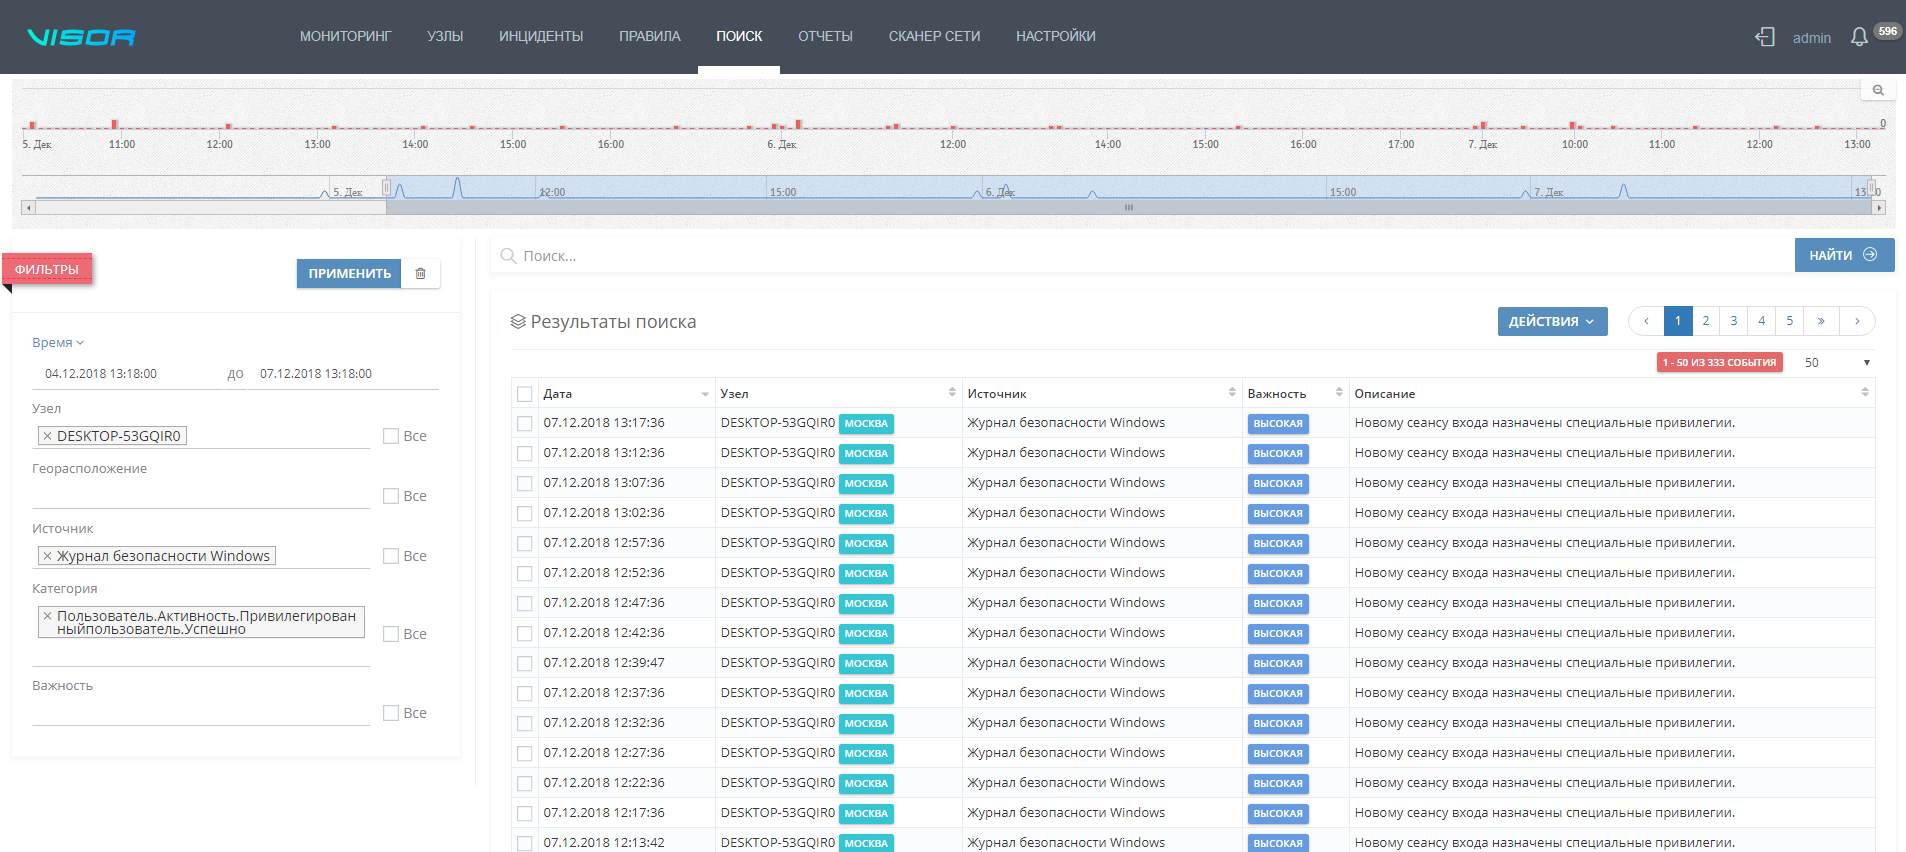
Task: Open the ДЕЙСТВИЯ dropdown
Action: click(1552, 321)
